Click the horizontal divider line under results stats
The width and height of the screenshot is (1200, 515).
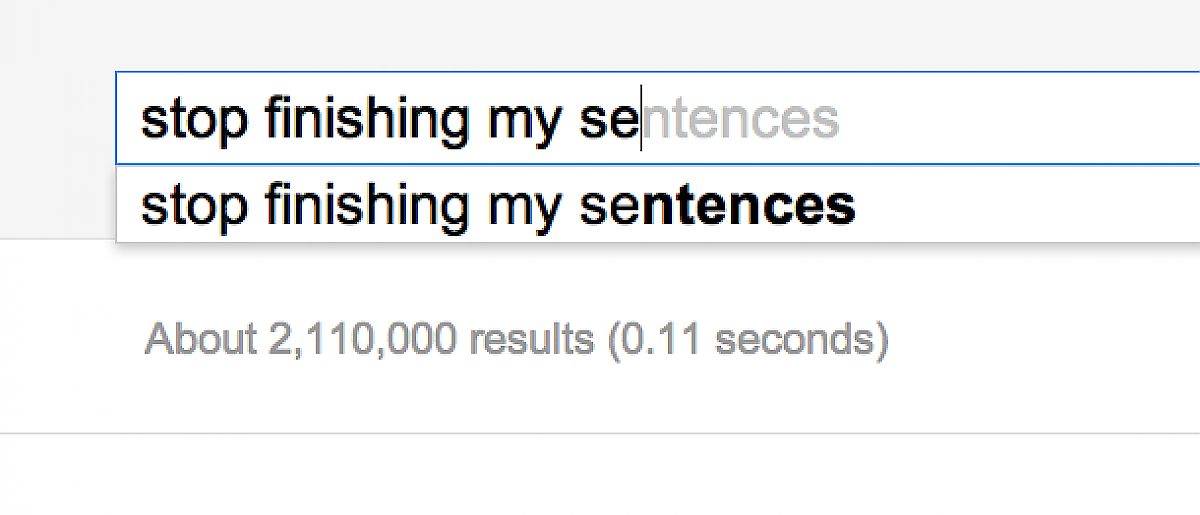pos(600,433)
